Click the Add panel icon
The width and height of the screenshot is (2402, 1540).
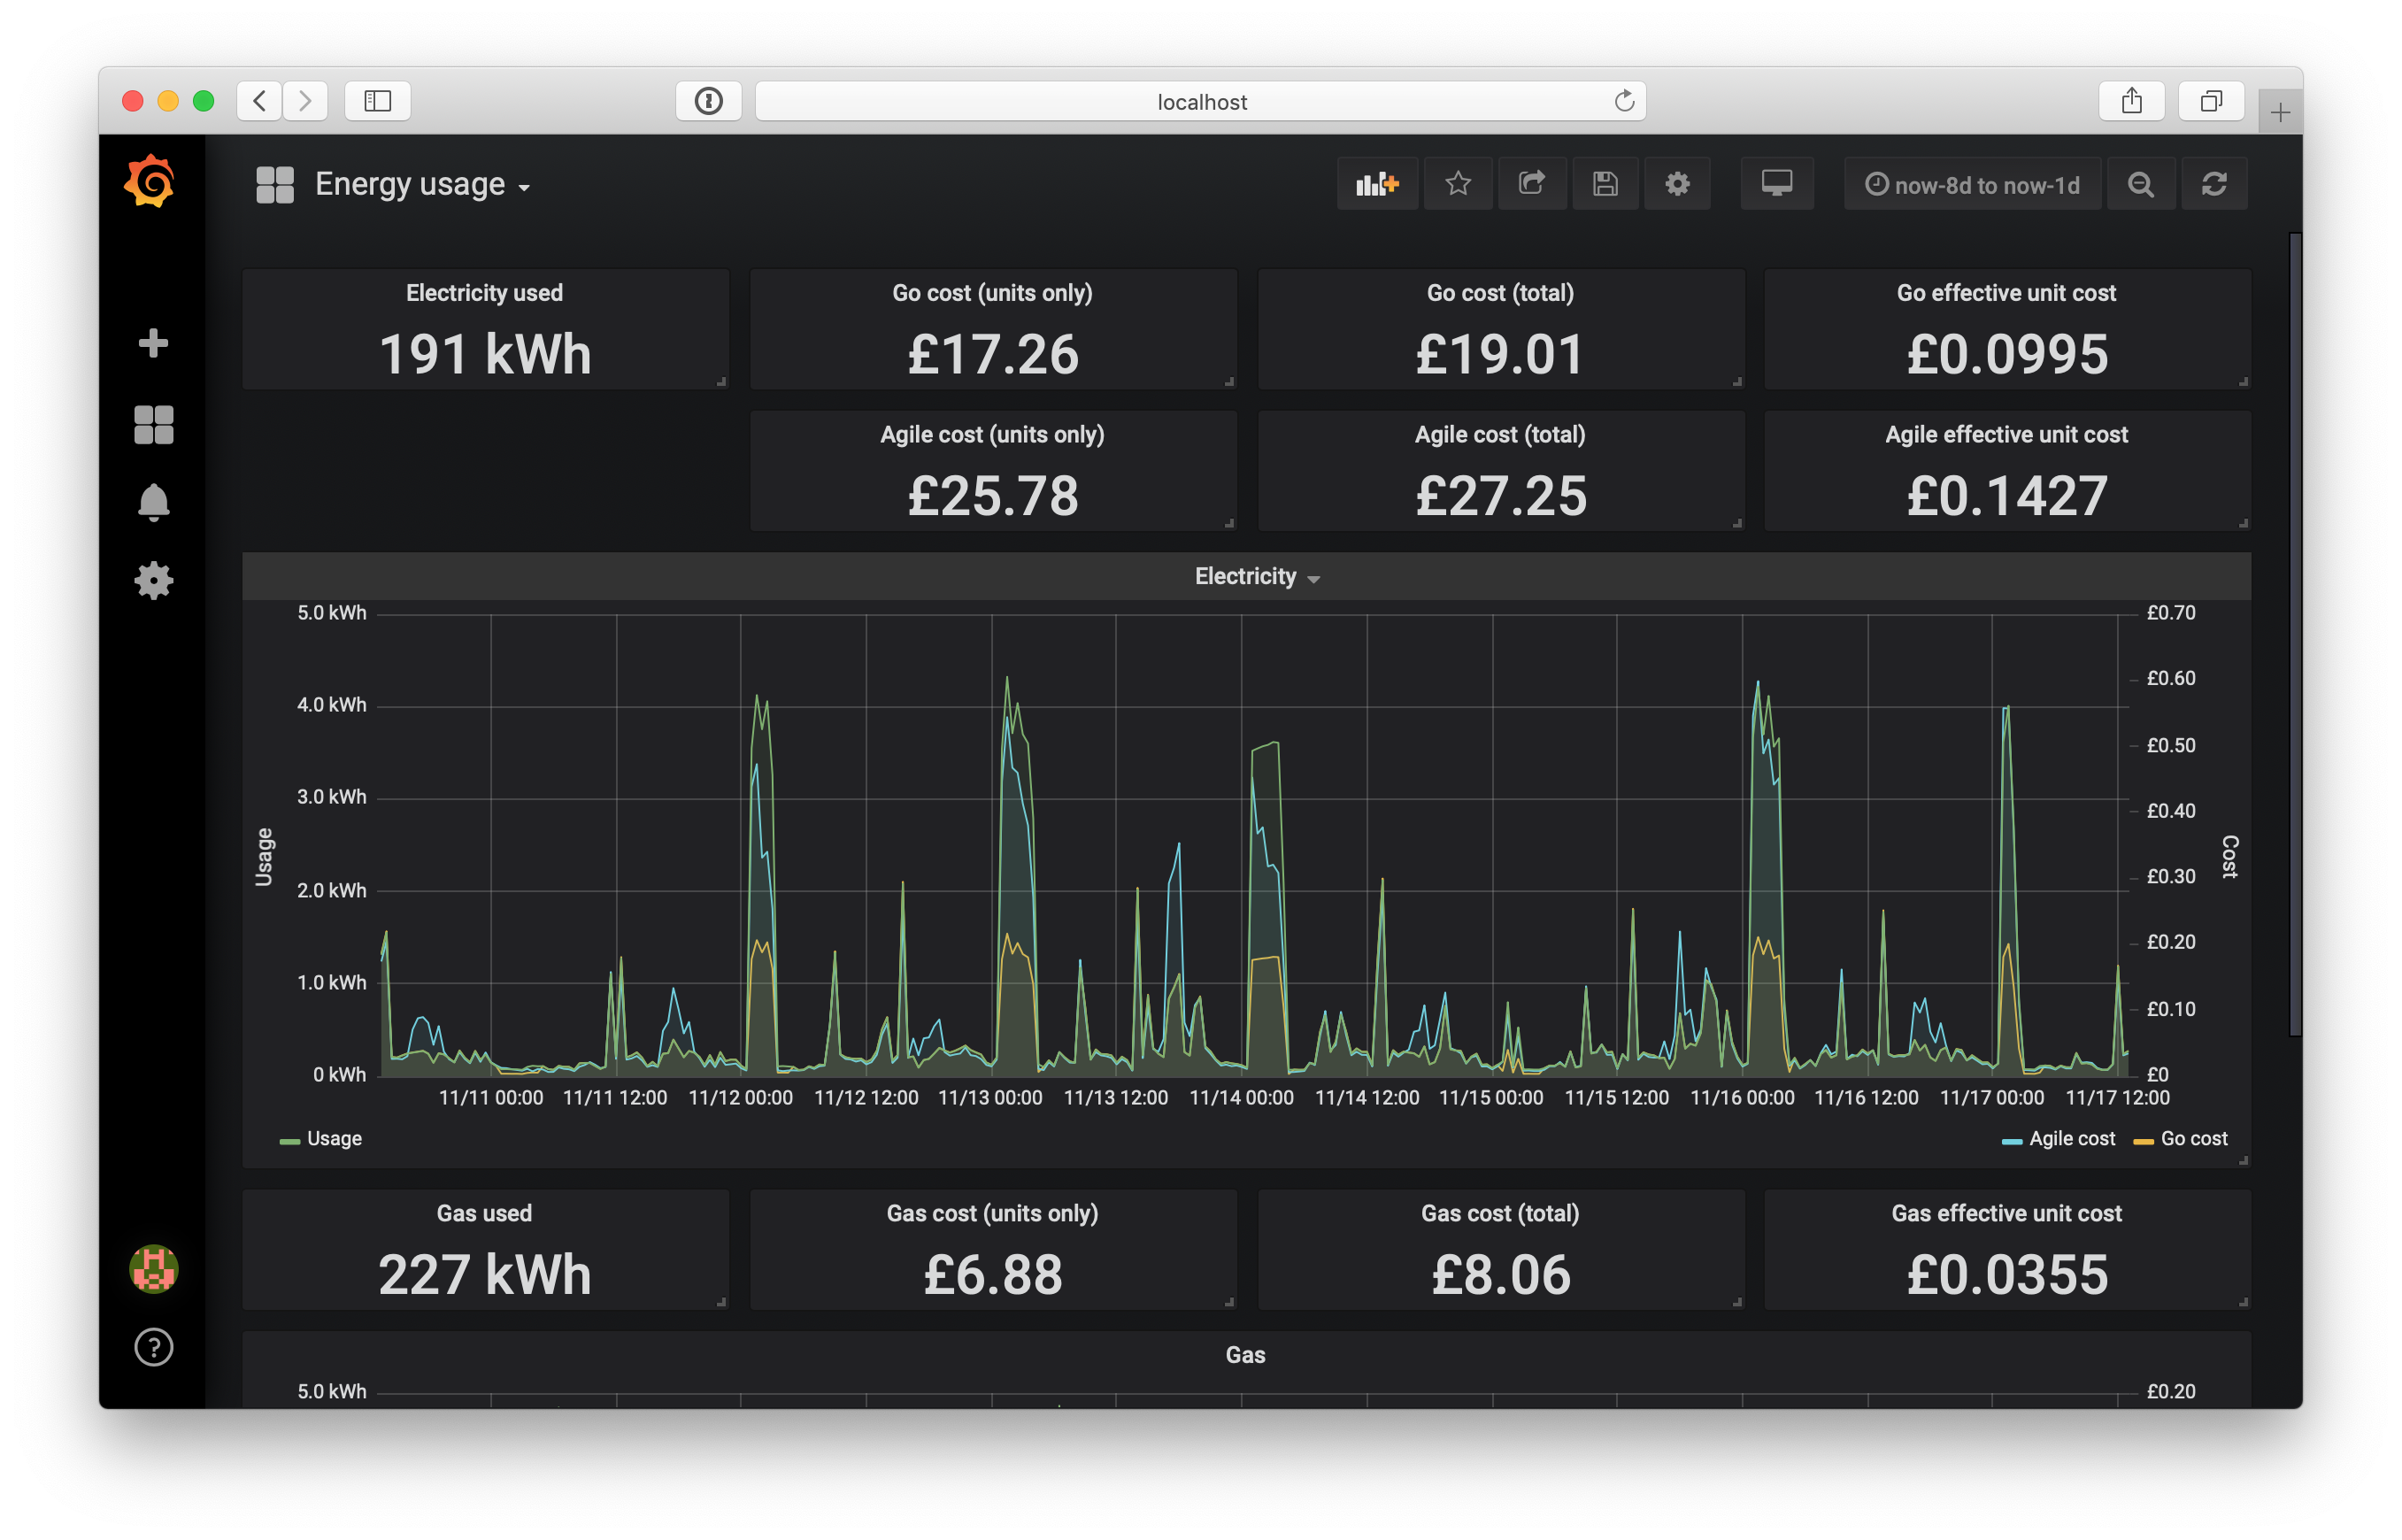1376,184
